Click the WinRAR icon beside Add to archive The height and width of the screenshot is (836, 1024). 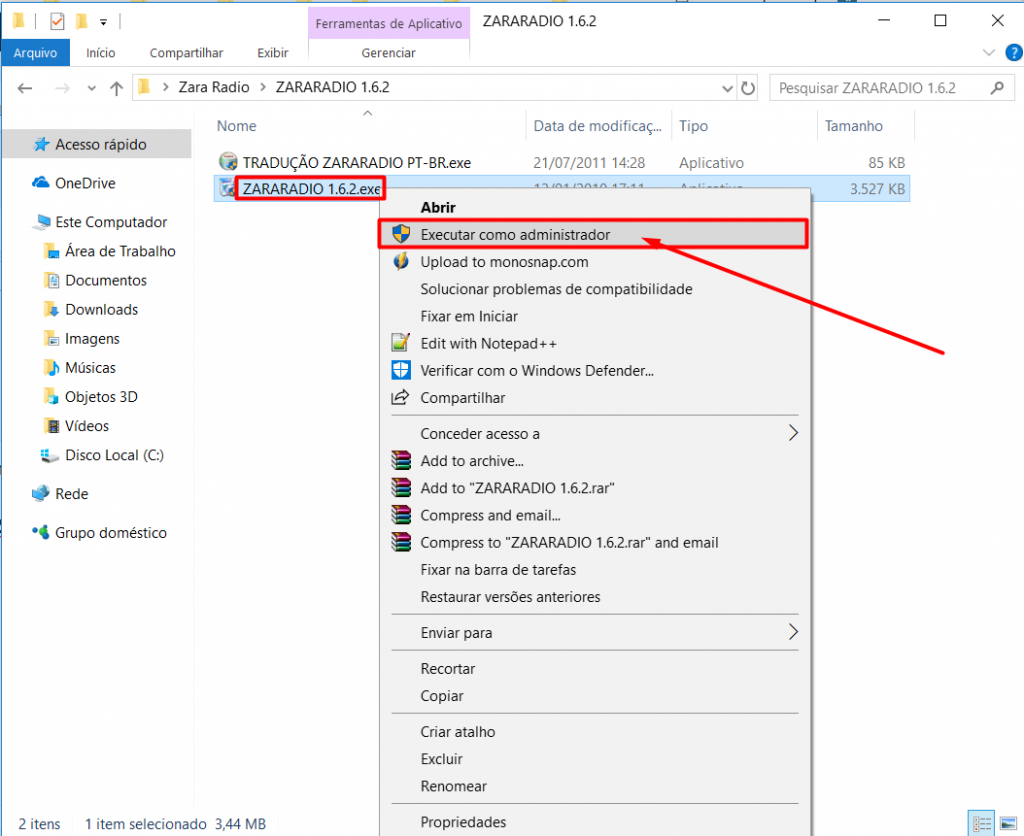[401, 461]
